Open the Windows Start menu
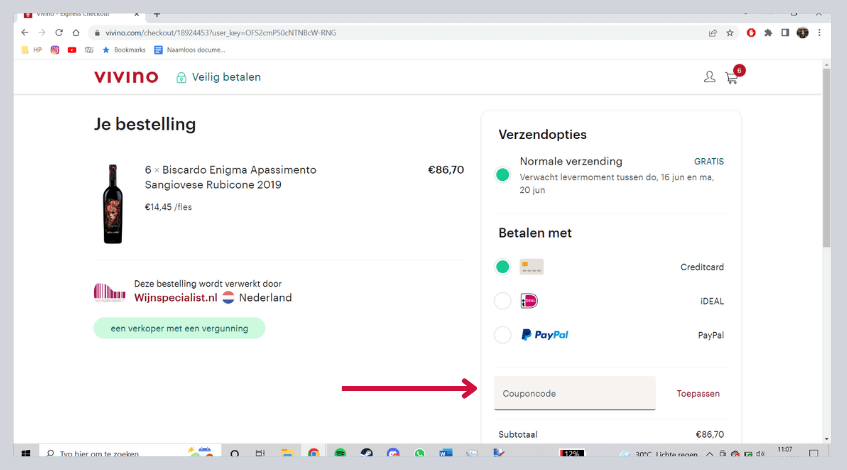The width and height of the screenshot is (847, 470). pos(25,453)
